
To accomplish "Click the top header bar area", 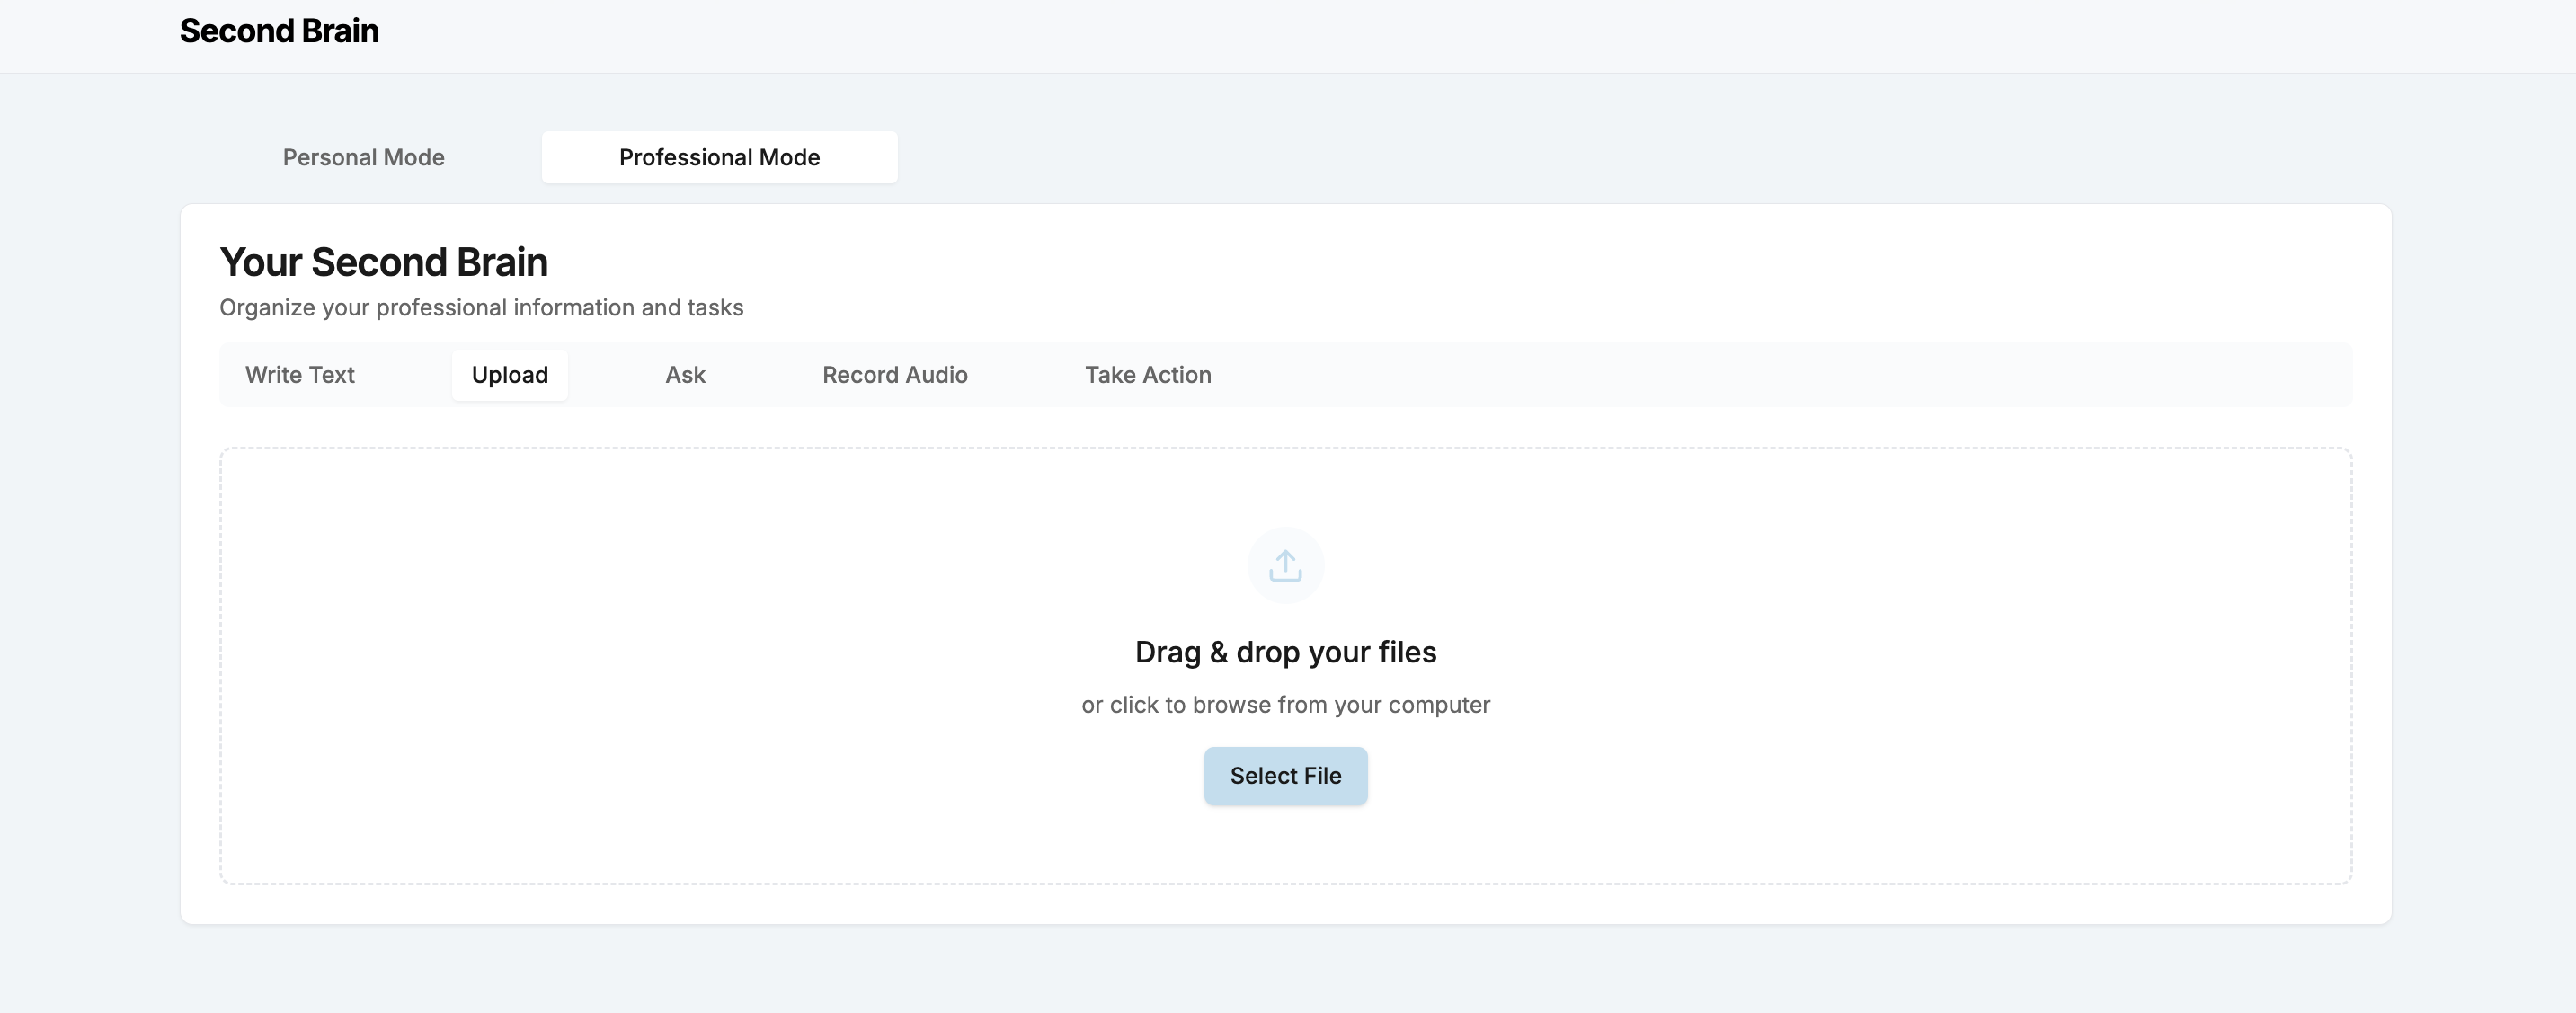I will [1400, 35].
